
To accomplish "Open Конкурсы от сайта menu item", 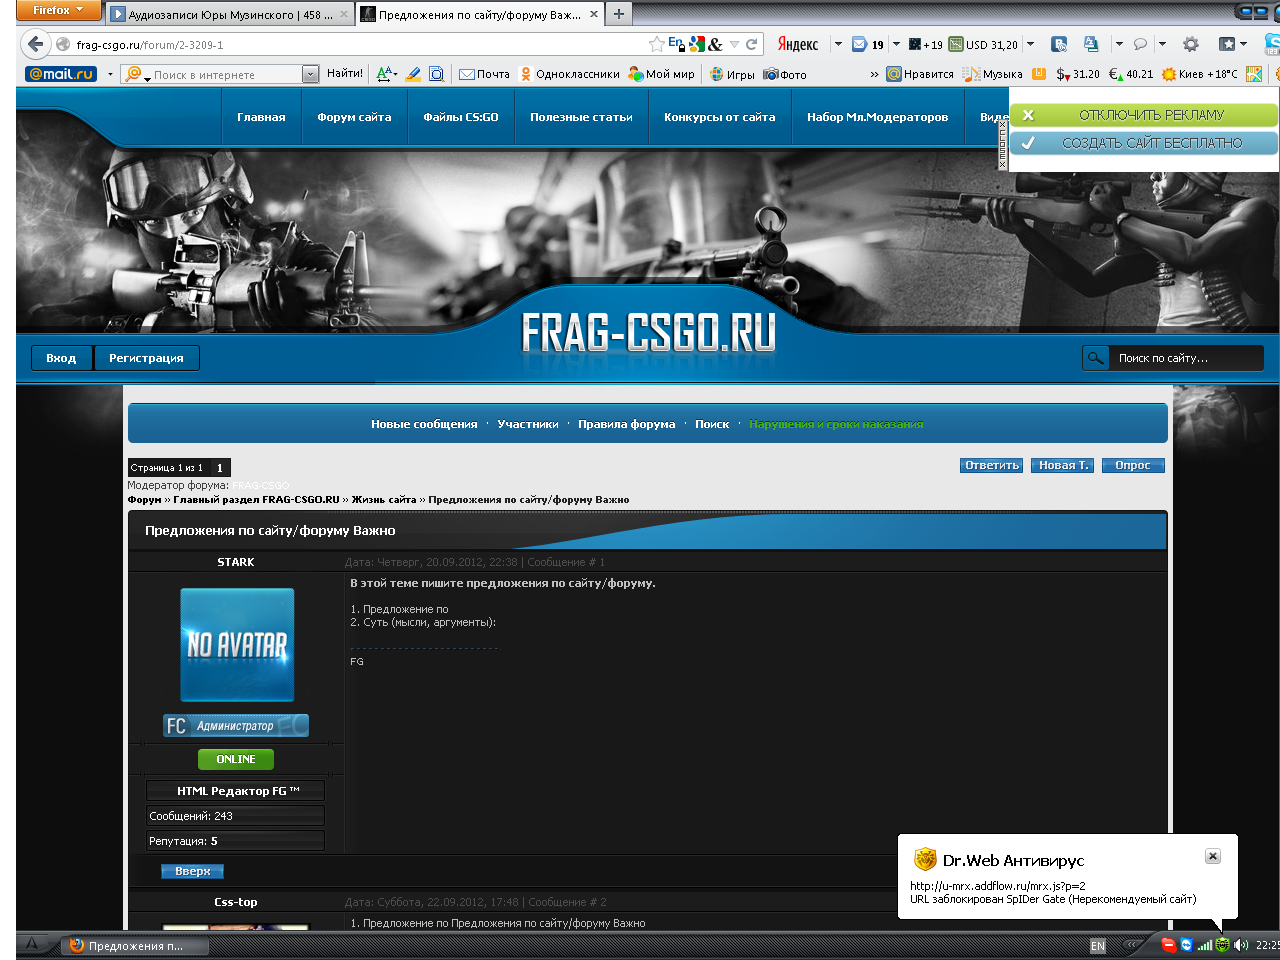I will [720, 117].
